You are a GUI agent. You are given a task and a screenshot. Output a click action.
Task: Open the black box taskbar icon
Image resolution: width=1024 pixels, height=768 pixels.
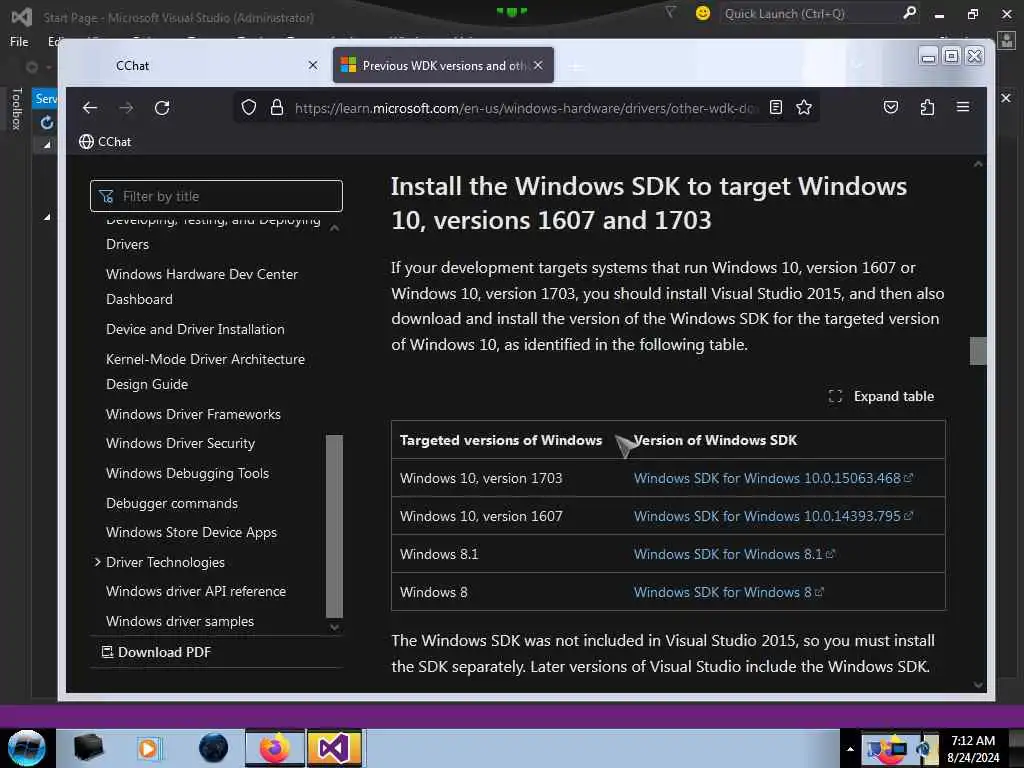88,748
